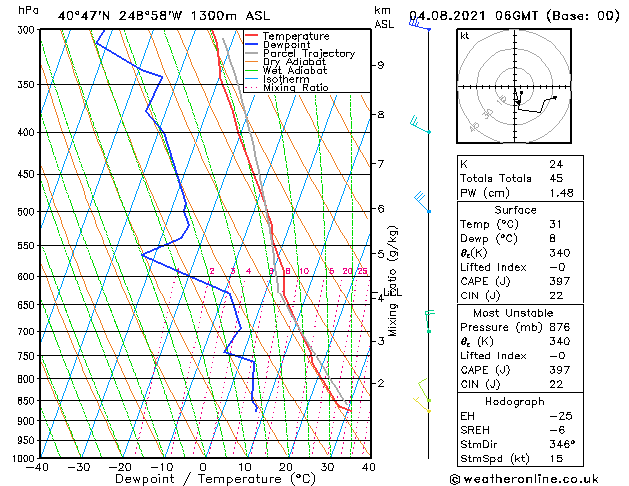The width and height of the screenshot is (629, 486).
Task: Click the station coordinates title 40°47'N 248°58'W
Action: [120, 16]
